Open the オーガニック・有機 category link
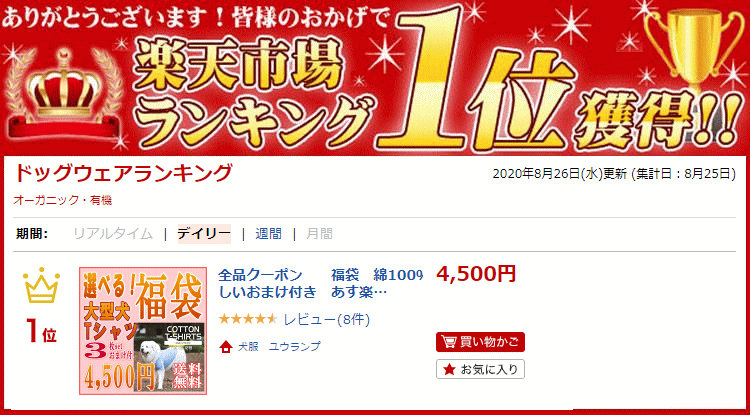Image resolution: width=750 pixels, height=415 pixels. tap(63, 200)
